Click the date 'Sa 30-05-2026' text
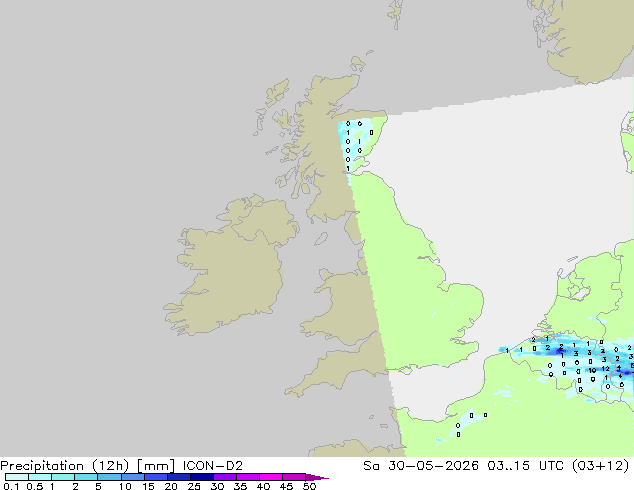The image size is (634, 490). (421, 466)
